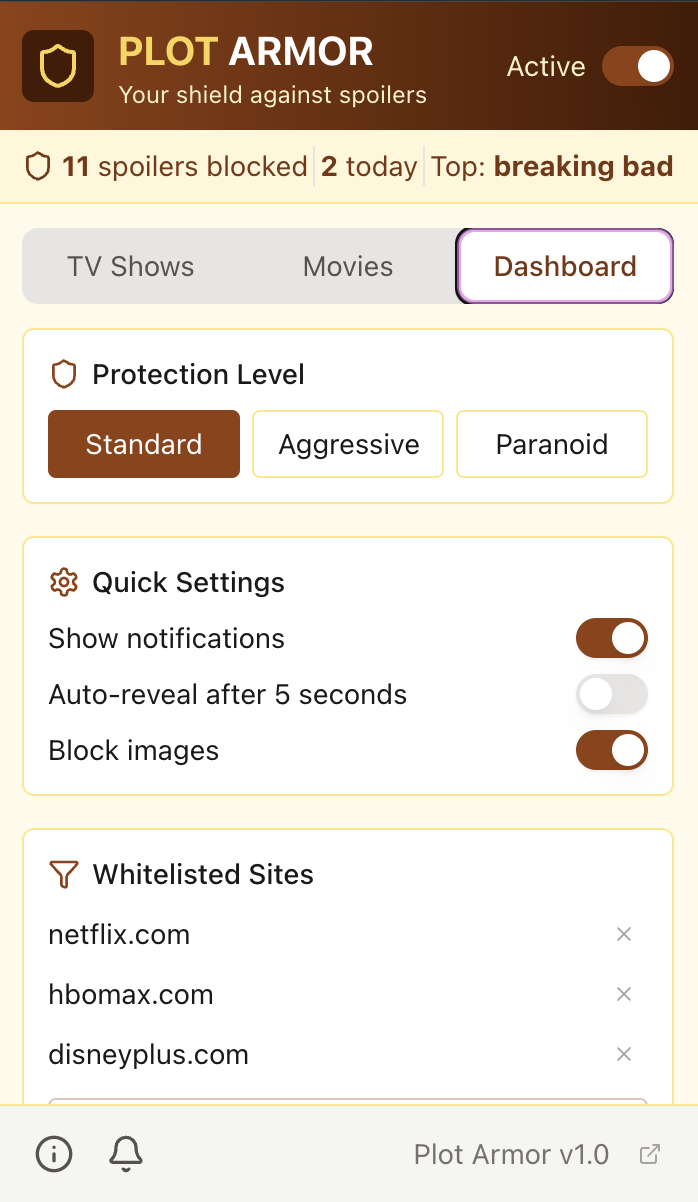
Task: Switch to the Movies tab
Action: click(x=347, y=266)
